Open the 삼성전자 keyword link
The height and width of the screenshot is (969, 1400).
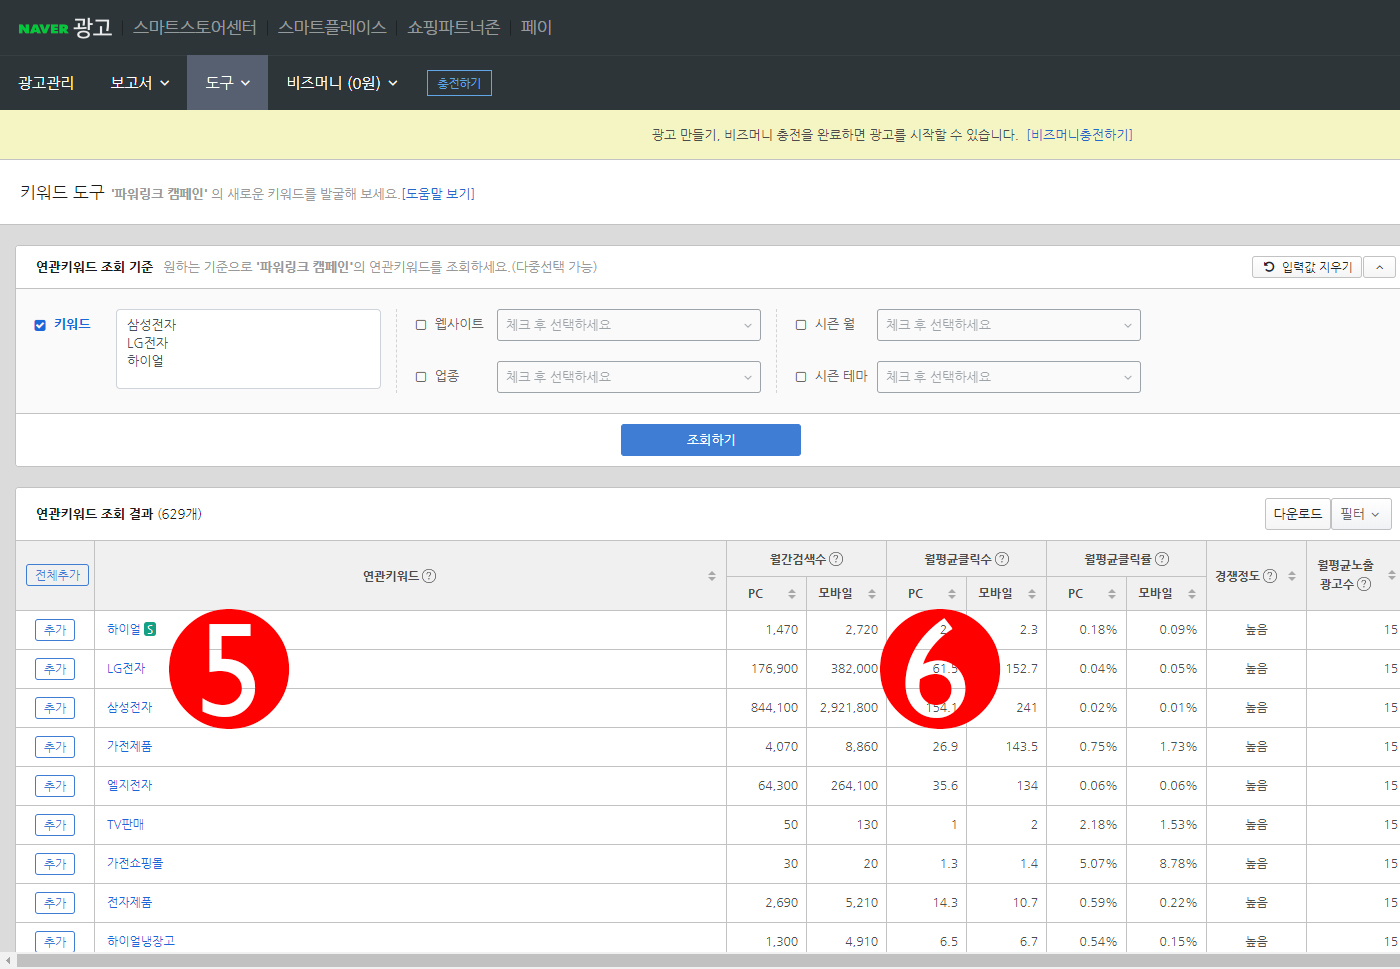[x=129, y=707]
